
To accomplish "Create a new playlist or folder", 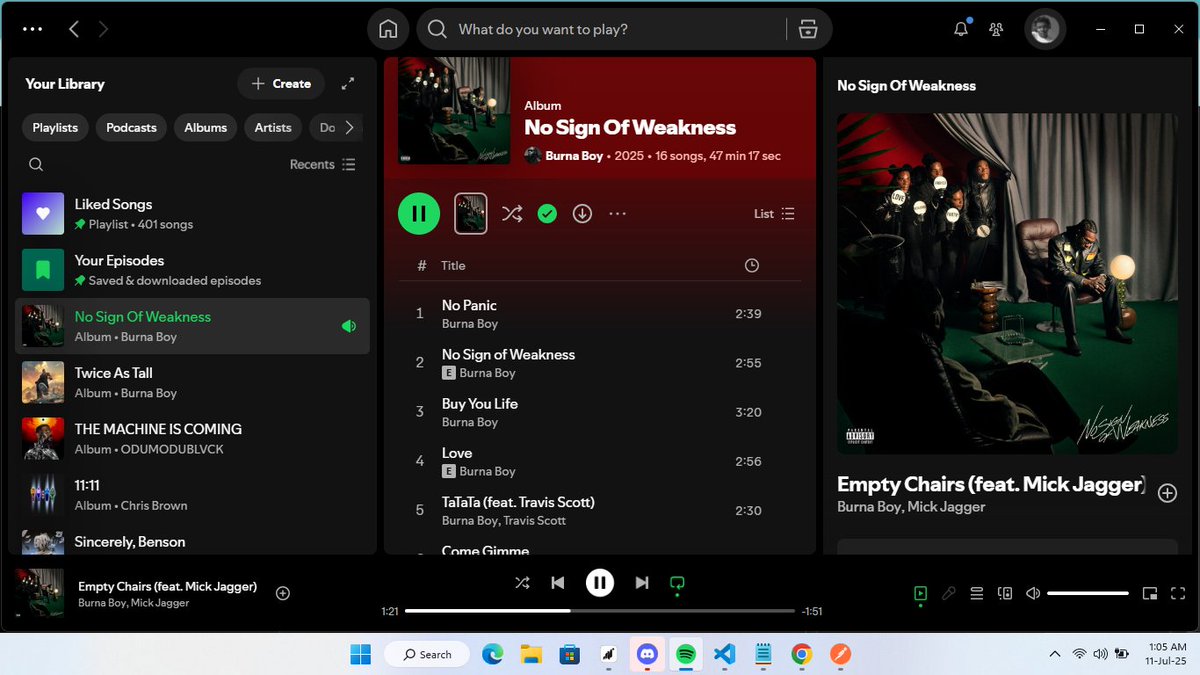I will tap(281, 84).
